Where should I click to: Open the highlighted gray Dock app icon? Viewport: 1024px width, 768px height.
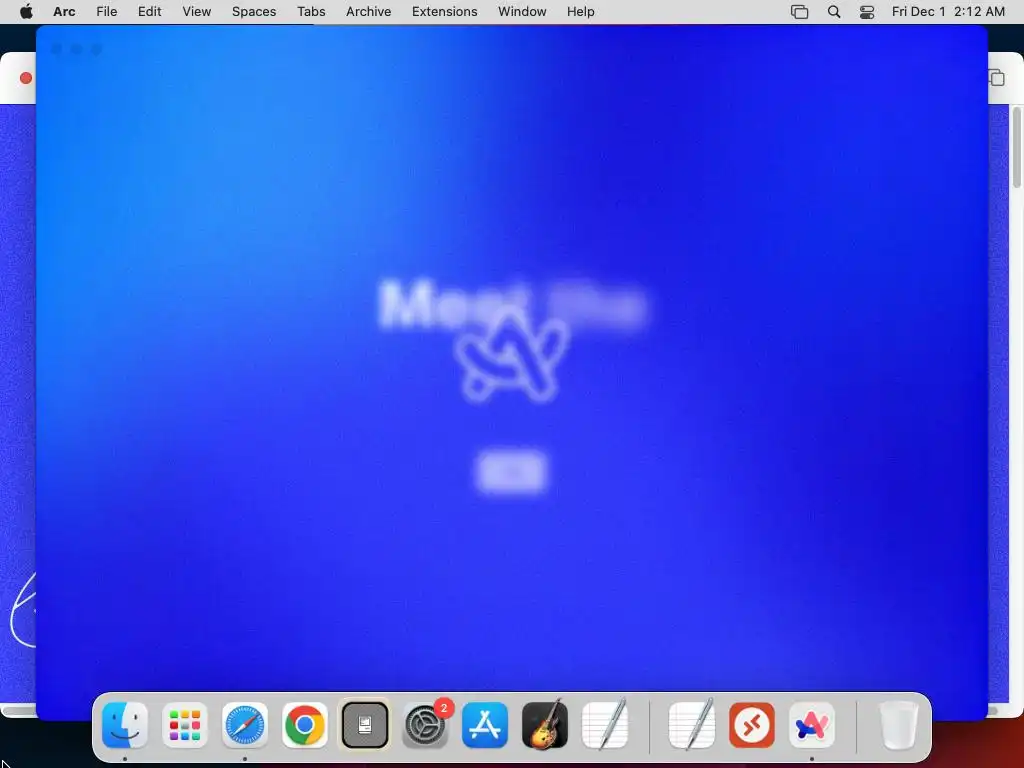click(365, 725)
